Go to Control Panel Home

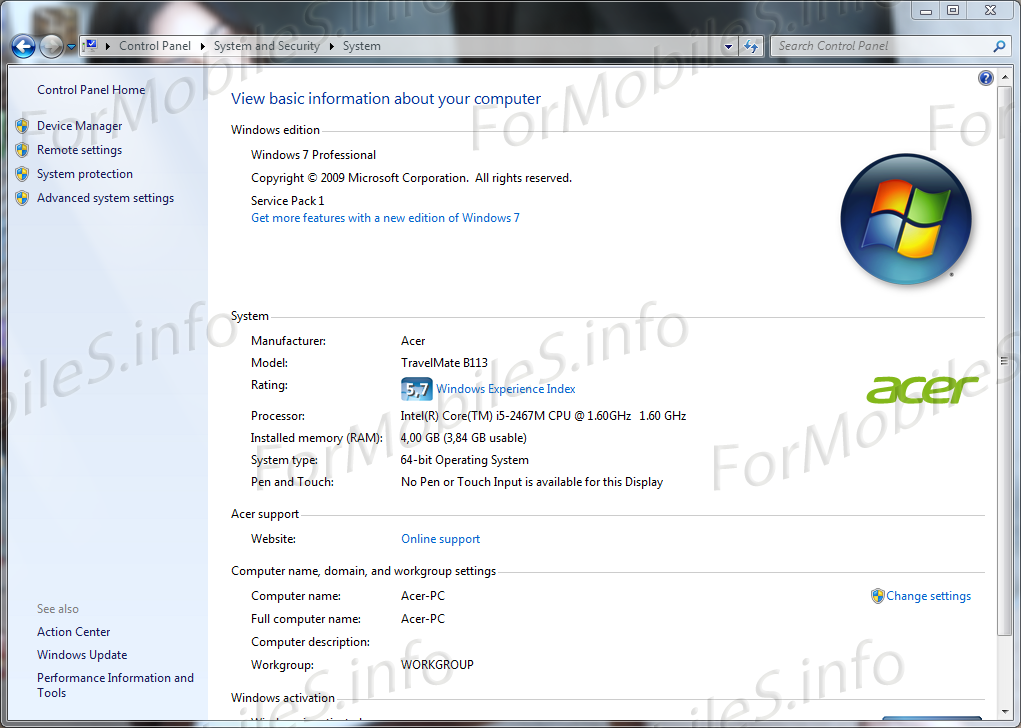pos(91,90)
